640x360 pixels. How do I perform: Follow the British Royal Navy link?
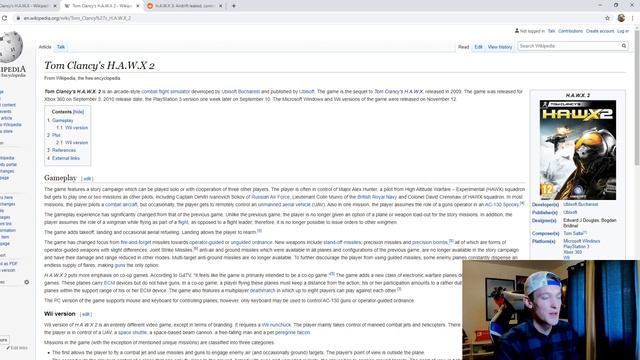(377, 197)
